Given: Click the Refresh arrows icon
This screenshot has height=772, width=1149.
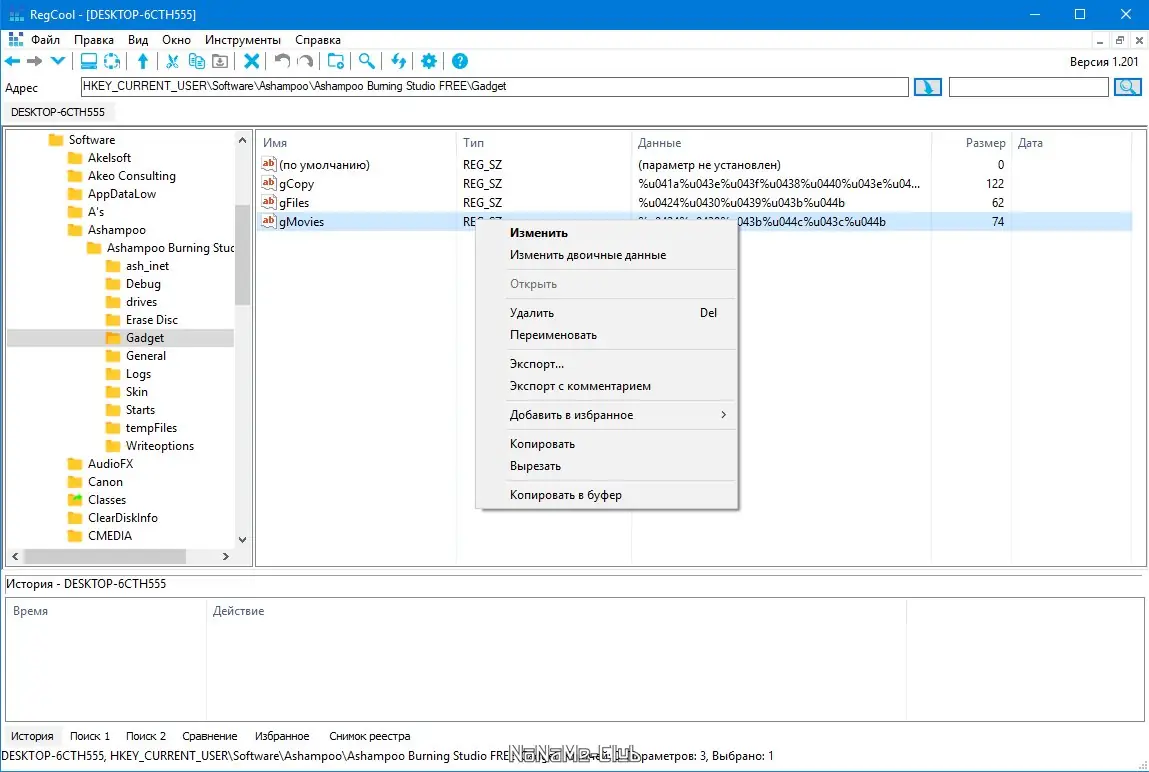Looking at the screenshot, I should point(399,62).
